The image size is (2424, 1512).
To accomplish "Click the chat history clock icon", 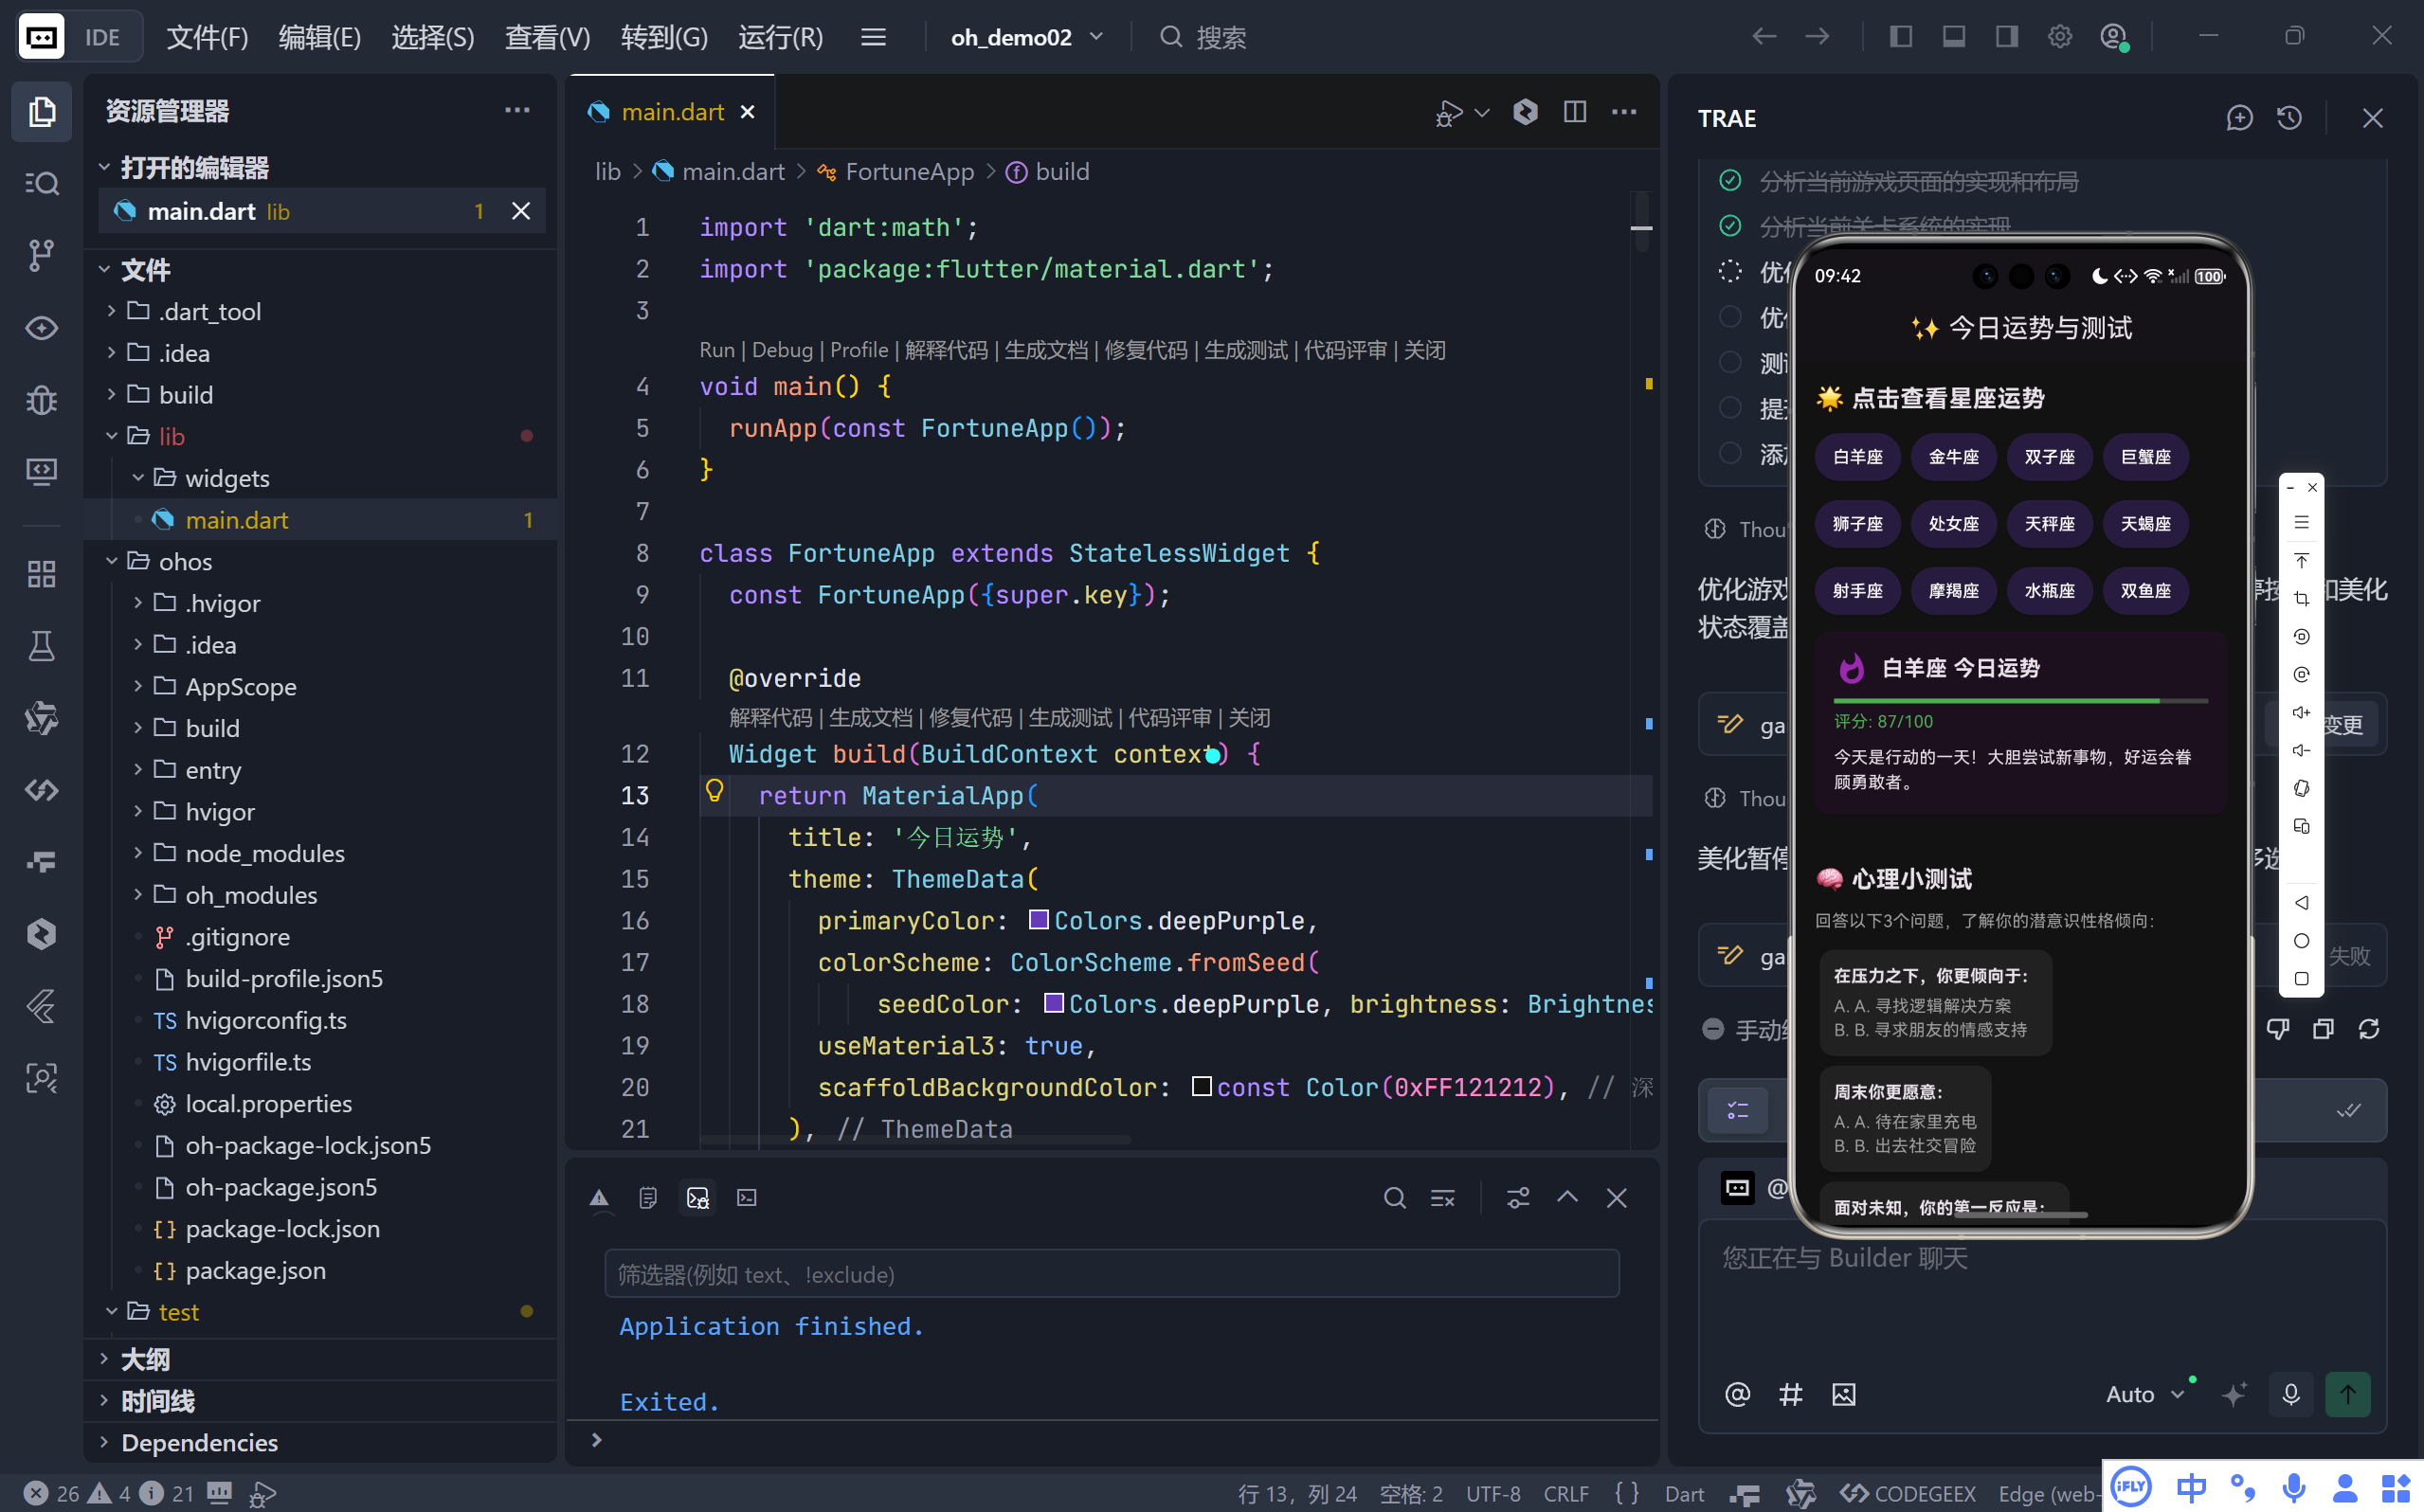I will tap(2289, 118).
